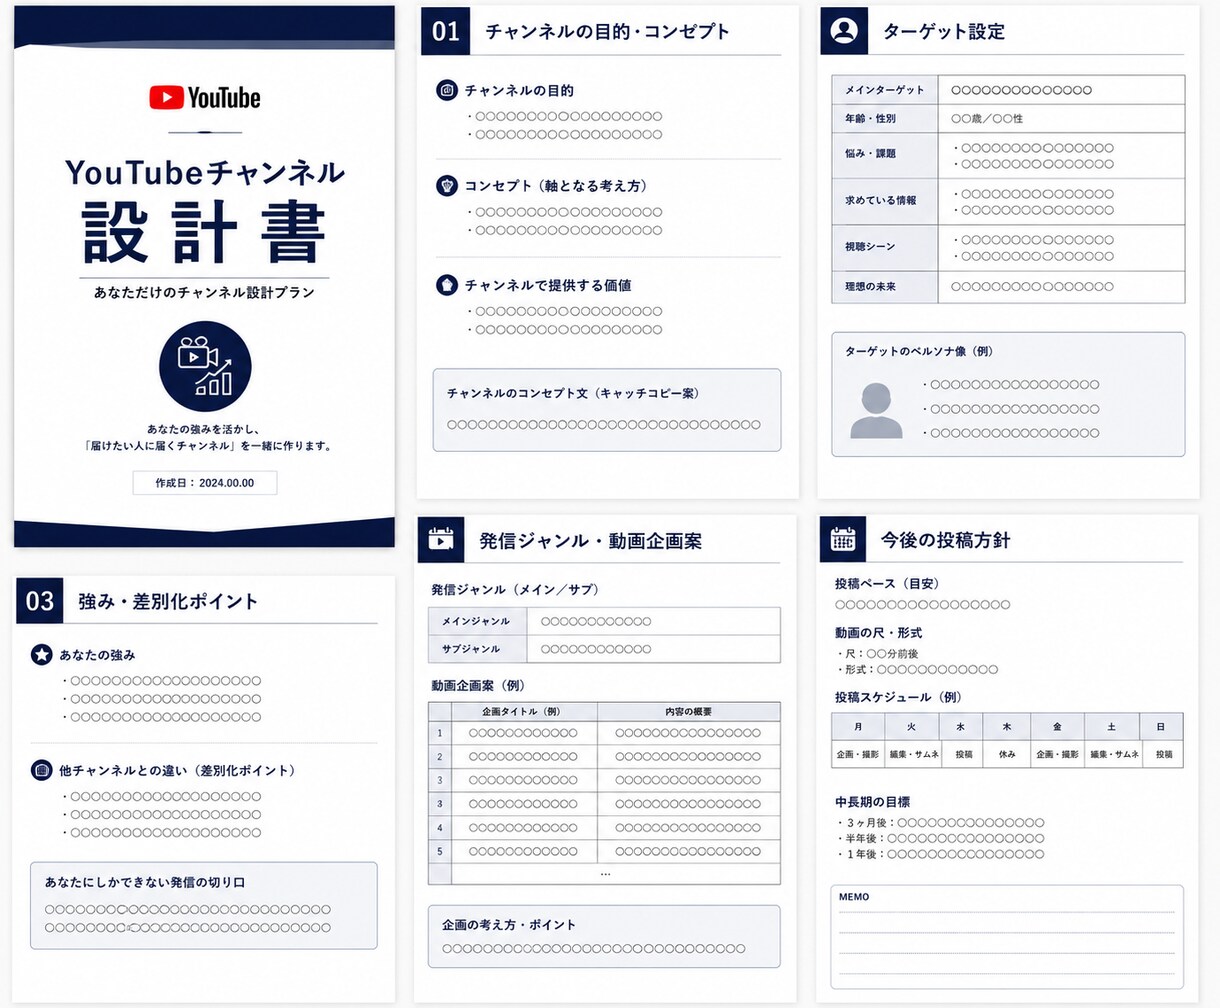Click the 悩み・課題 table row label

[885, 155]
